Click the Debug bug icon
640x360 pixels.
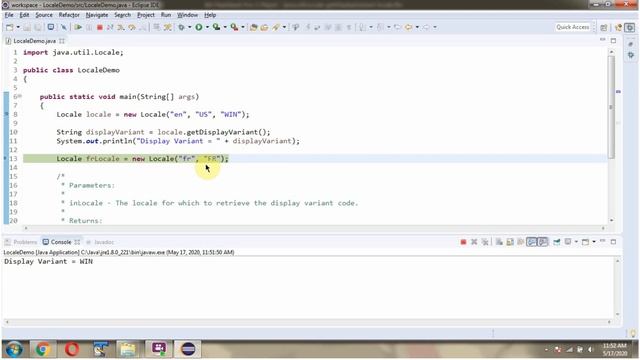point(181,27)
